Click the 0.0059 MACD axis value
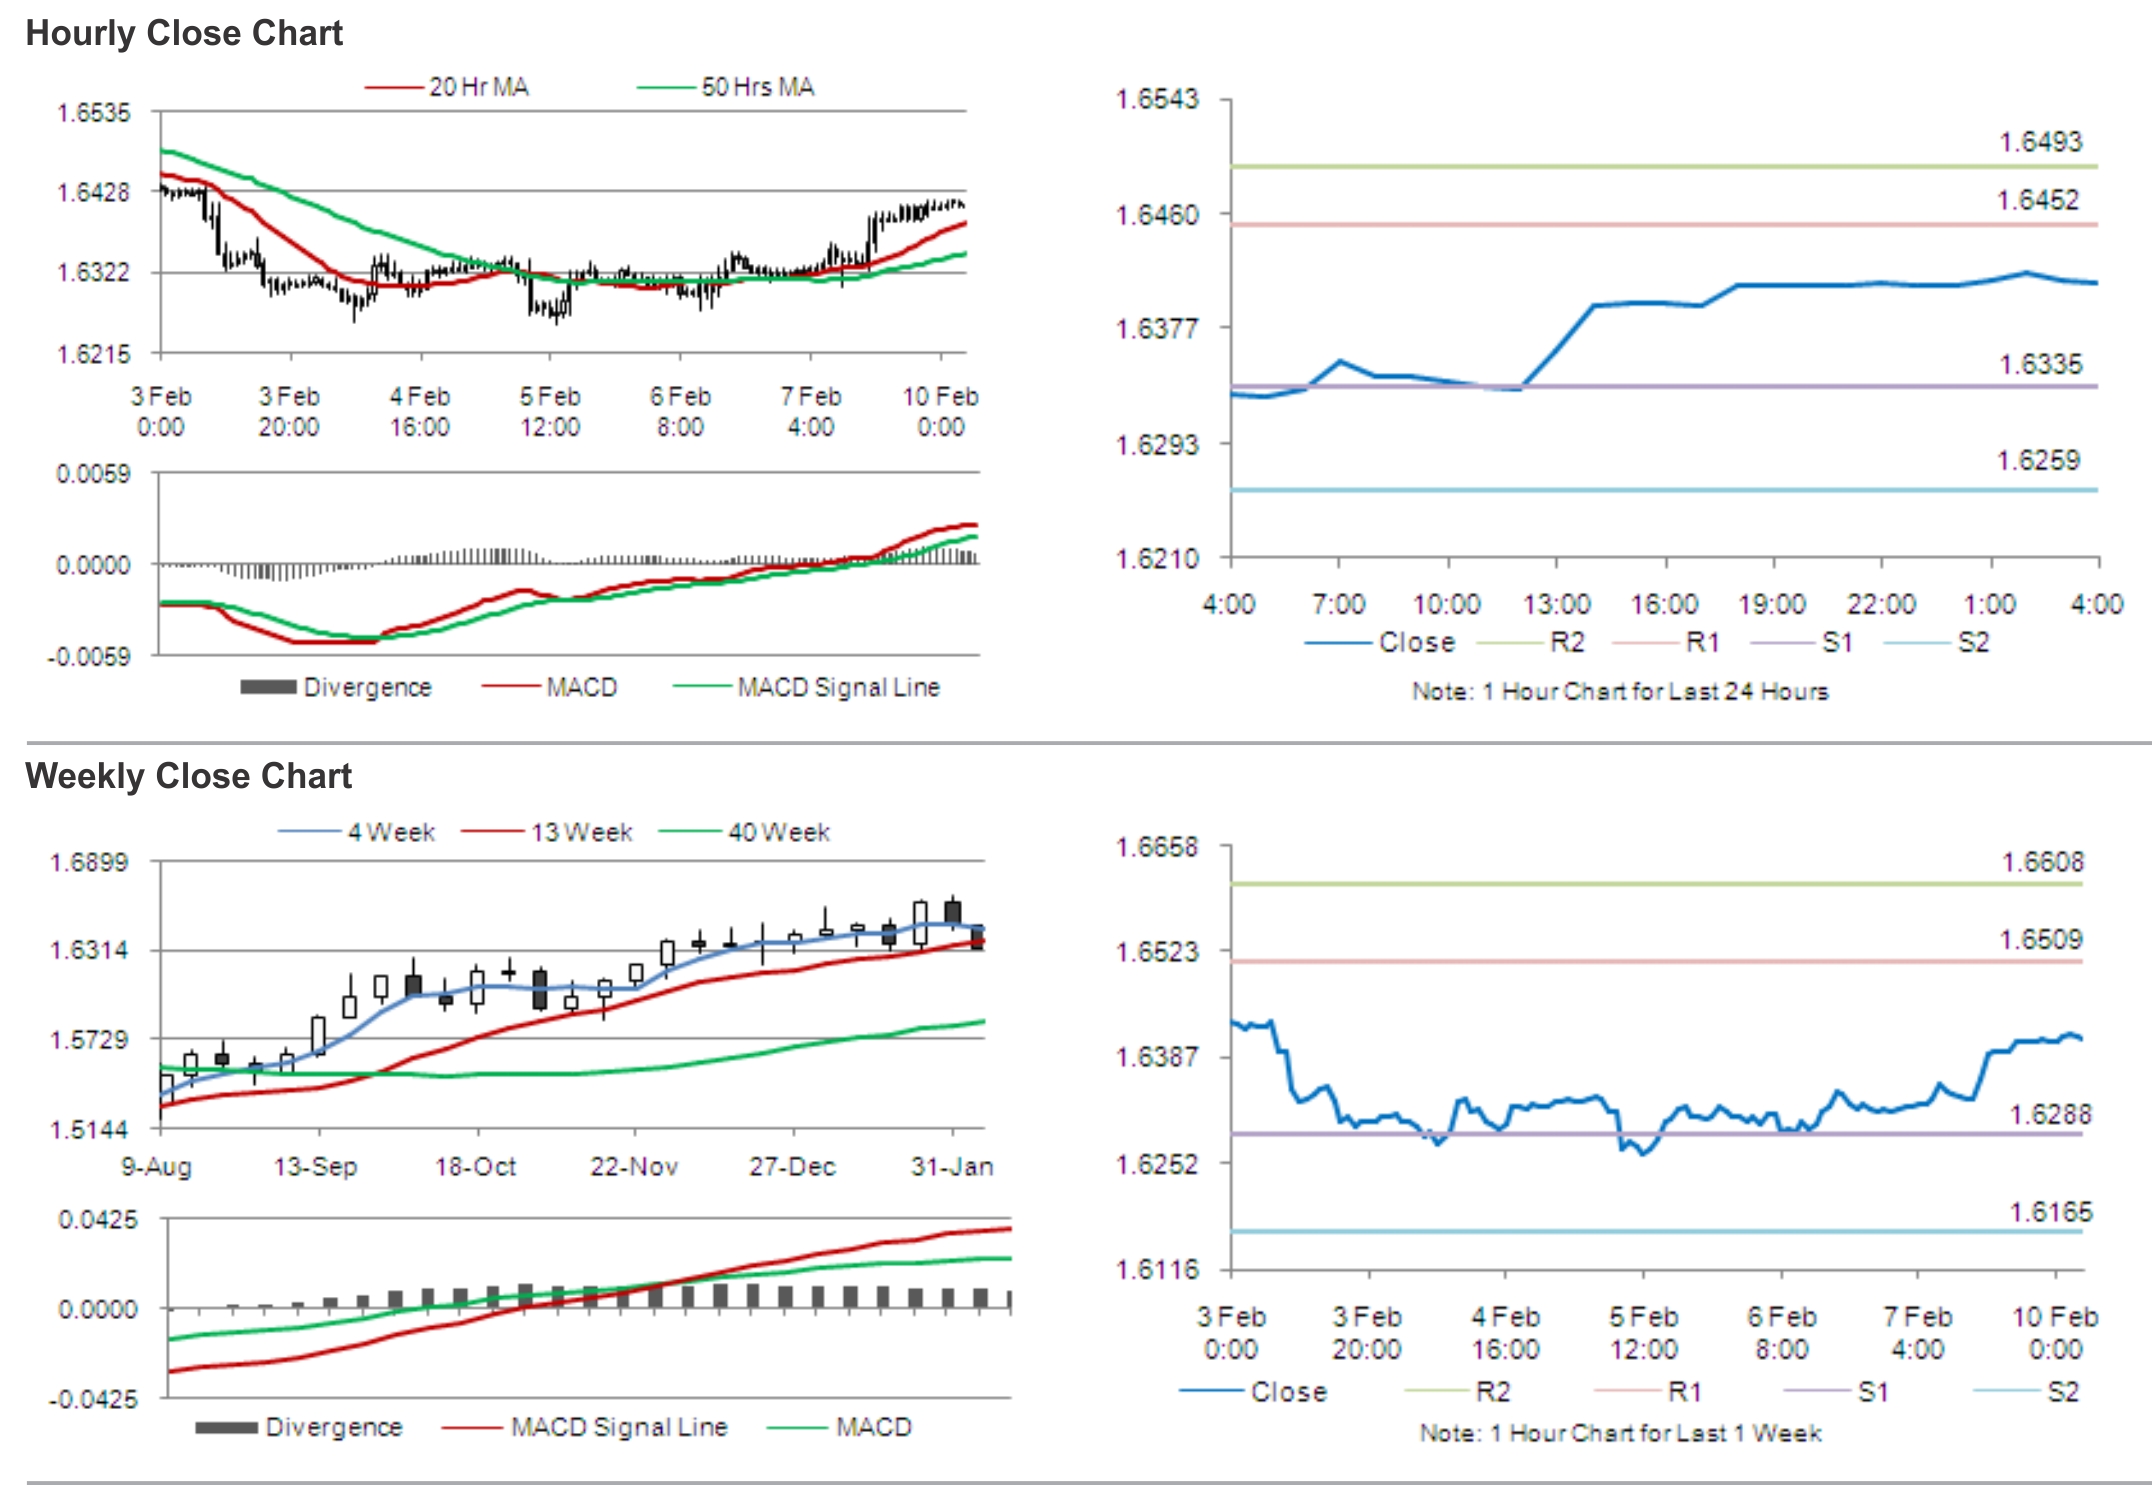 coord(94,474)
